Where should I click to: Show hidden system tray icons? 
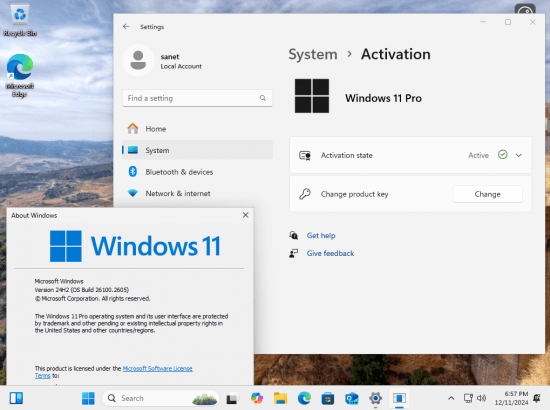(x=451, y=398)
